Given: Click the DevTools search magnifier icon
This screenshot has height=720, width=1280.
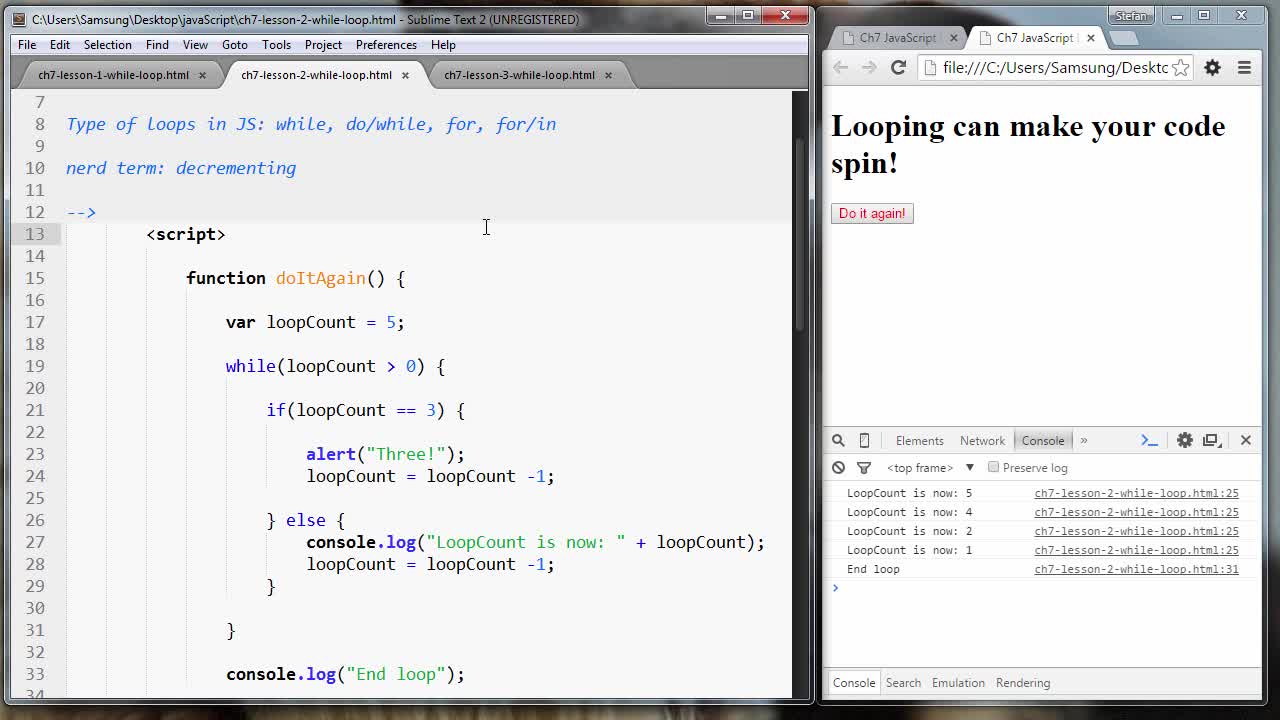Looking at the screenshot, I should [838, 440].
